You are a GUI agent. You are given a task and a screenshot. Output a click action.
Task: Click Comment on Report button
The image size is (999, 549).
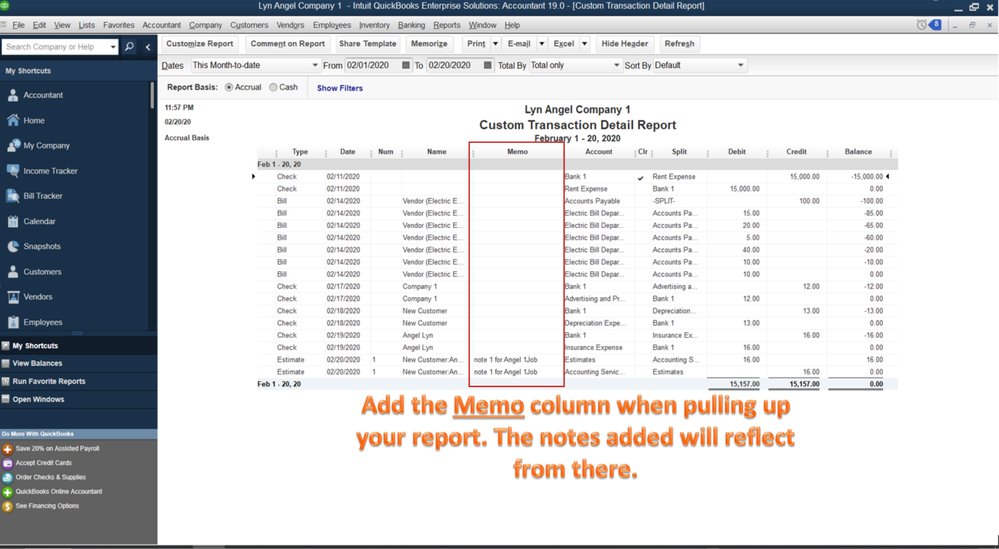pos(287,44)
